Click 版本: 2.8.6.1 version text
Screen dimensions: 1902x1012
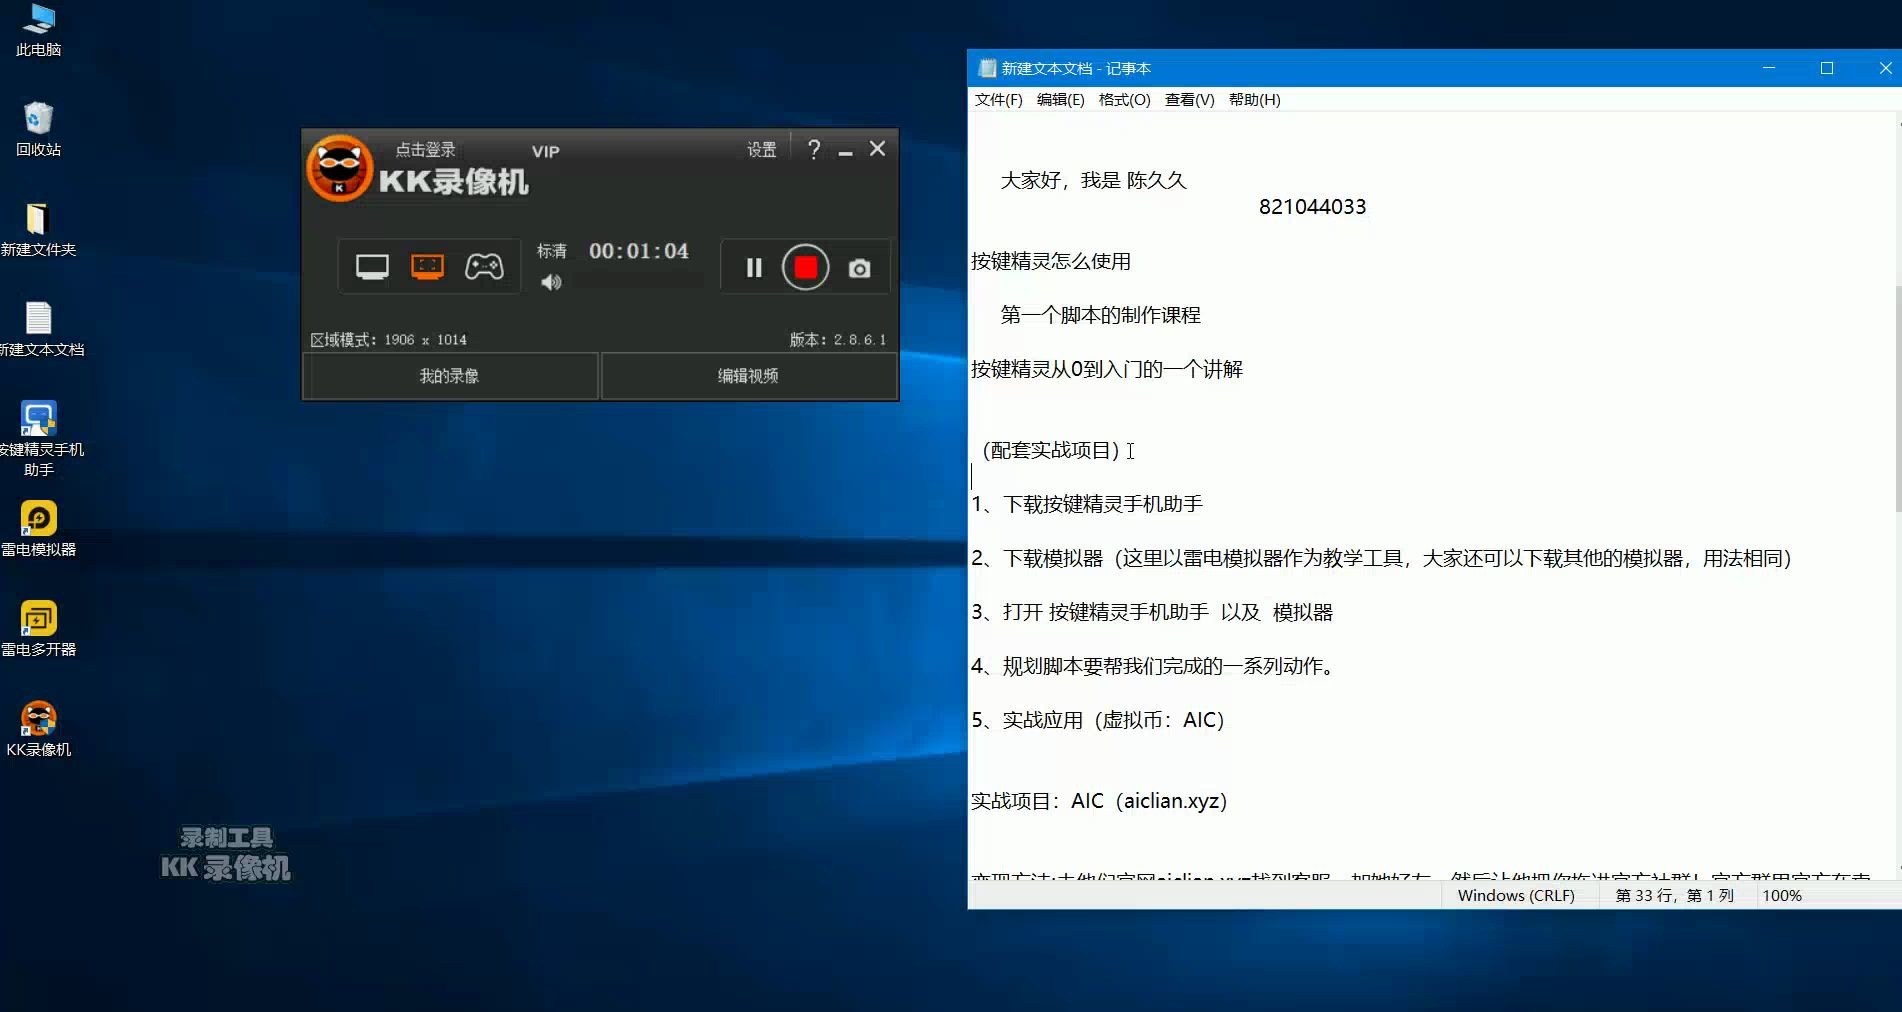pos(838,340)
